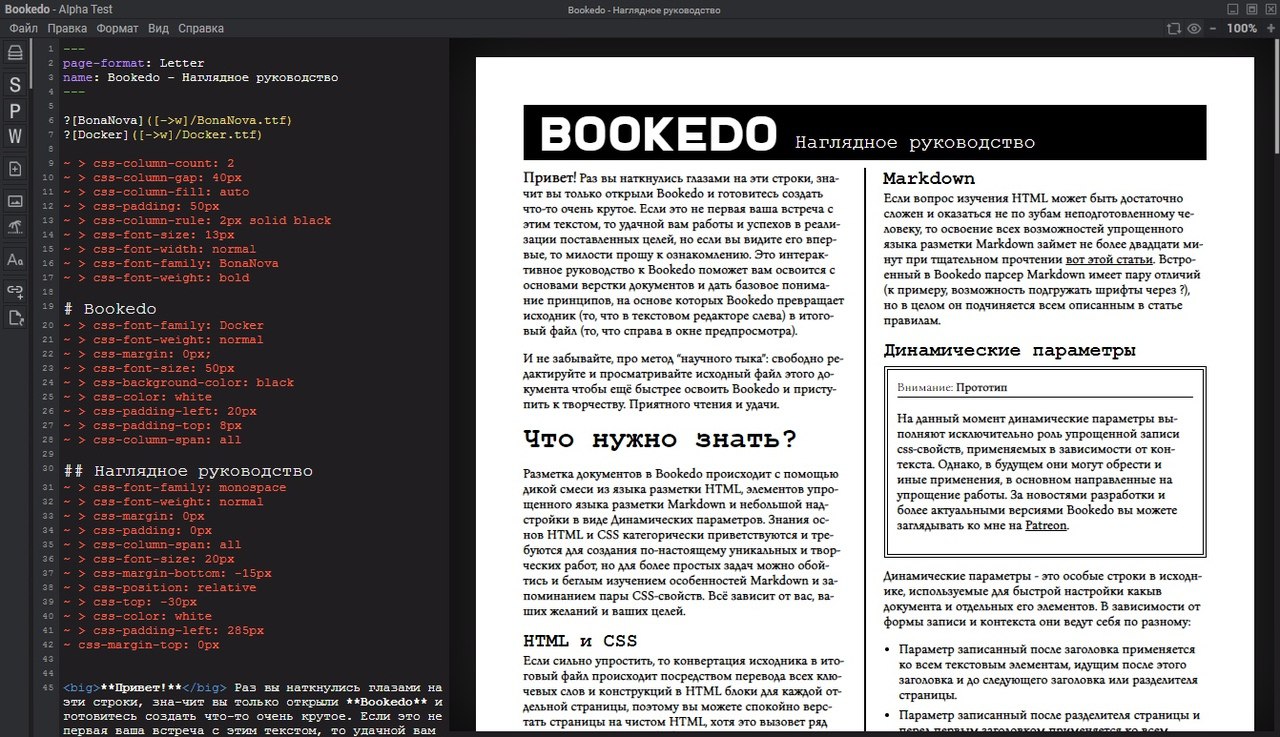This screenshot has height=737, width=1280.
Task: Click the palm tree icon in the sidebar
Action: tap(15, 227)
